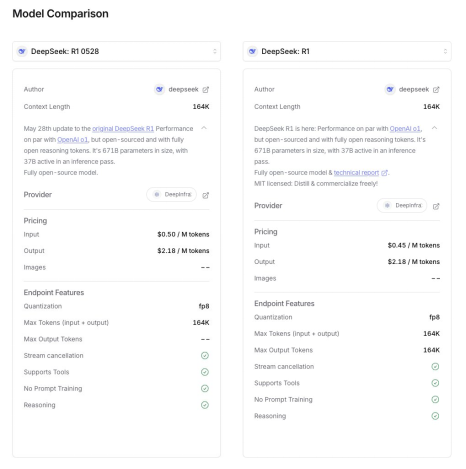The width and height of the screenshot is (466, 469).
Task: Click OpenAI o1 link in right description
Action: point(405,129)
